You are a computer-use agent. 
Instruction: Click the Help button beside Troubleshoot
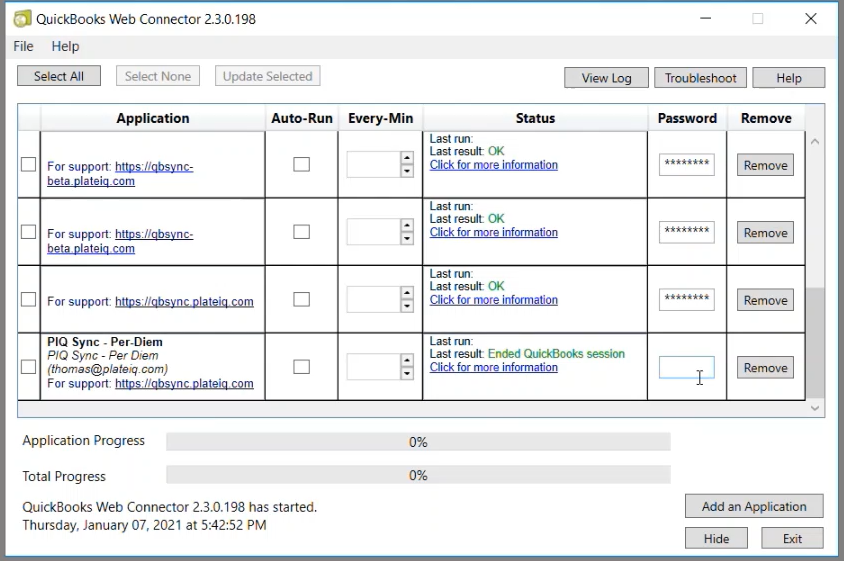(x=789, y=78)
